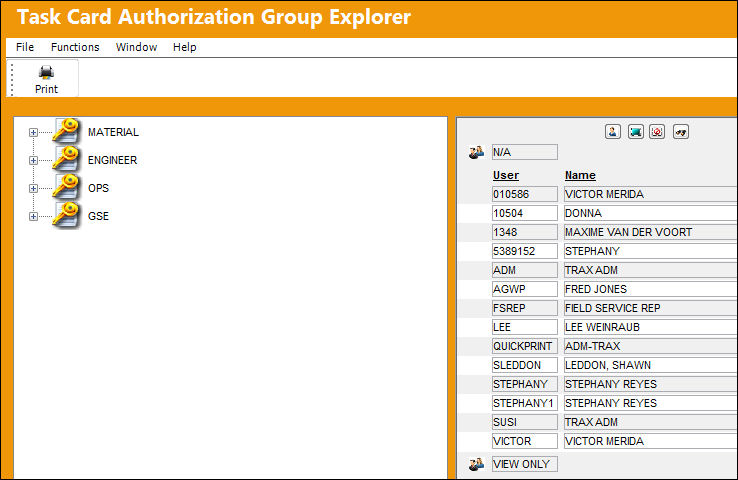This screenshot has height=480, width=738.
Task: Select user cell AGWP
Action: point(525,289)
